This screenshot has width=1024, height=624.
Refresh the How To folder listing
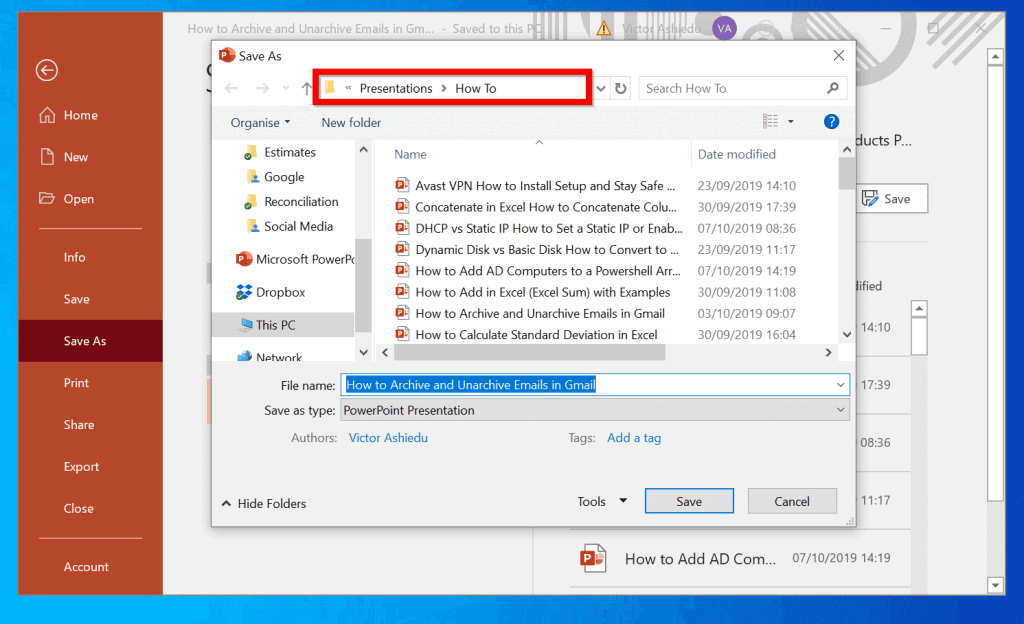(x=620, y=88)
